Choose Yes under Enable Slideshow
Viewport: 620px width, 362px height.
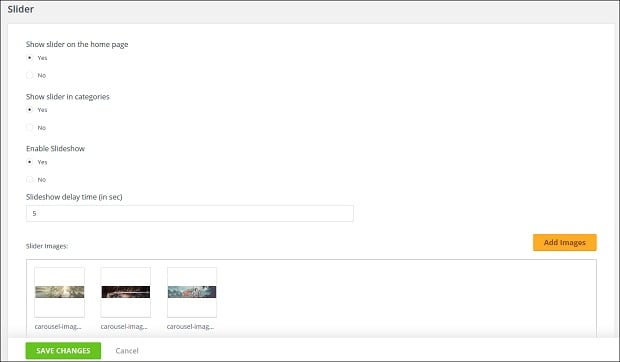tap(30, 162)
